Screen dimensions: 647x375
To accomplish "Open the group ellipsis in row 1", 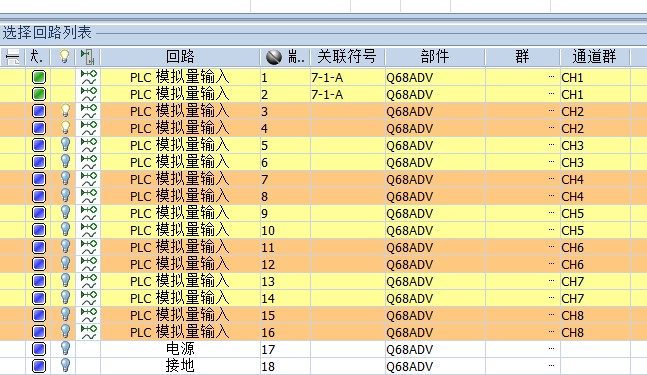I will [x=551, y=77].
